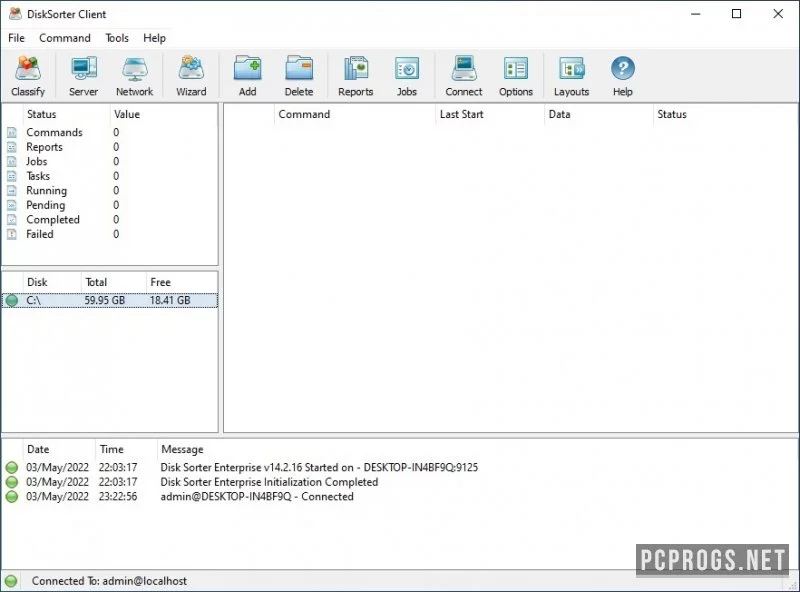Open the Reports toolbar icon
This screenshot has width=800, height=592.
[x=356, y=68]
